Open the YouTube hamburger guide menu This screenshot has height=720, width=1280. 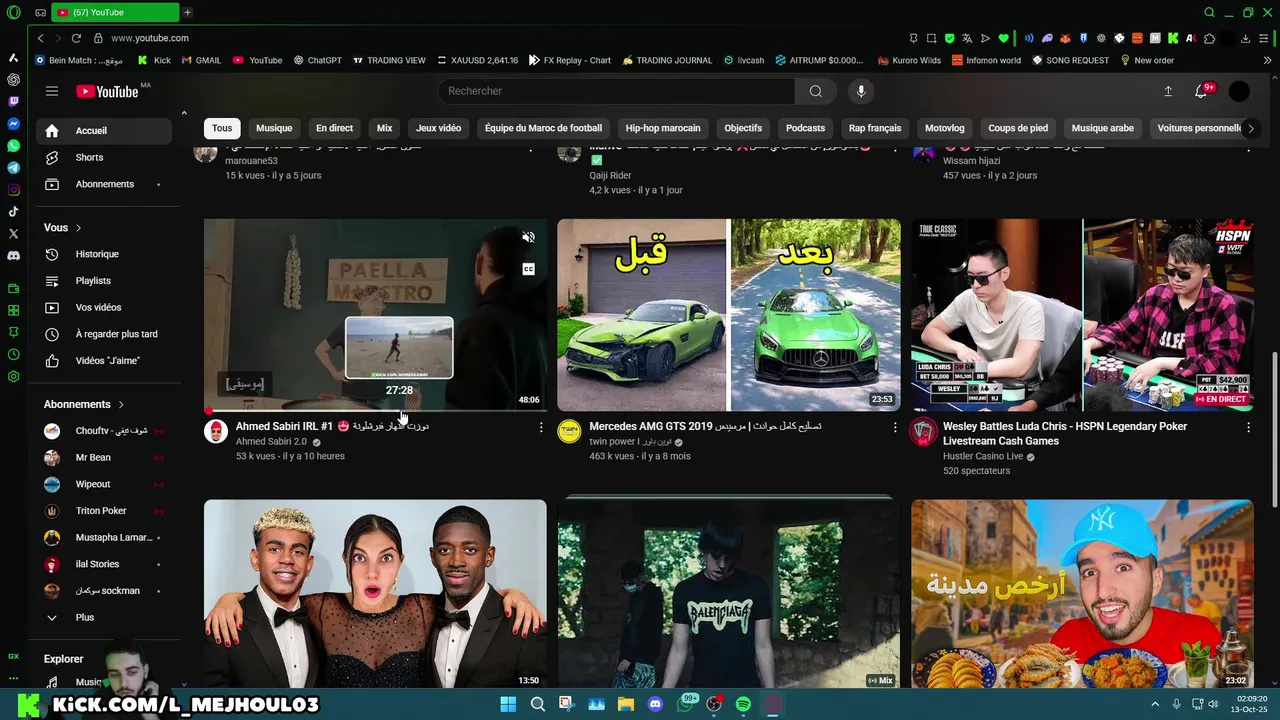[52, 91]
